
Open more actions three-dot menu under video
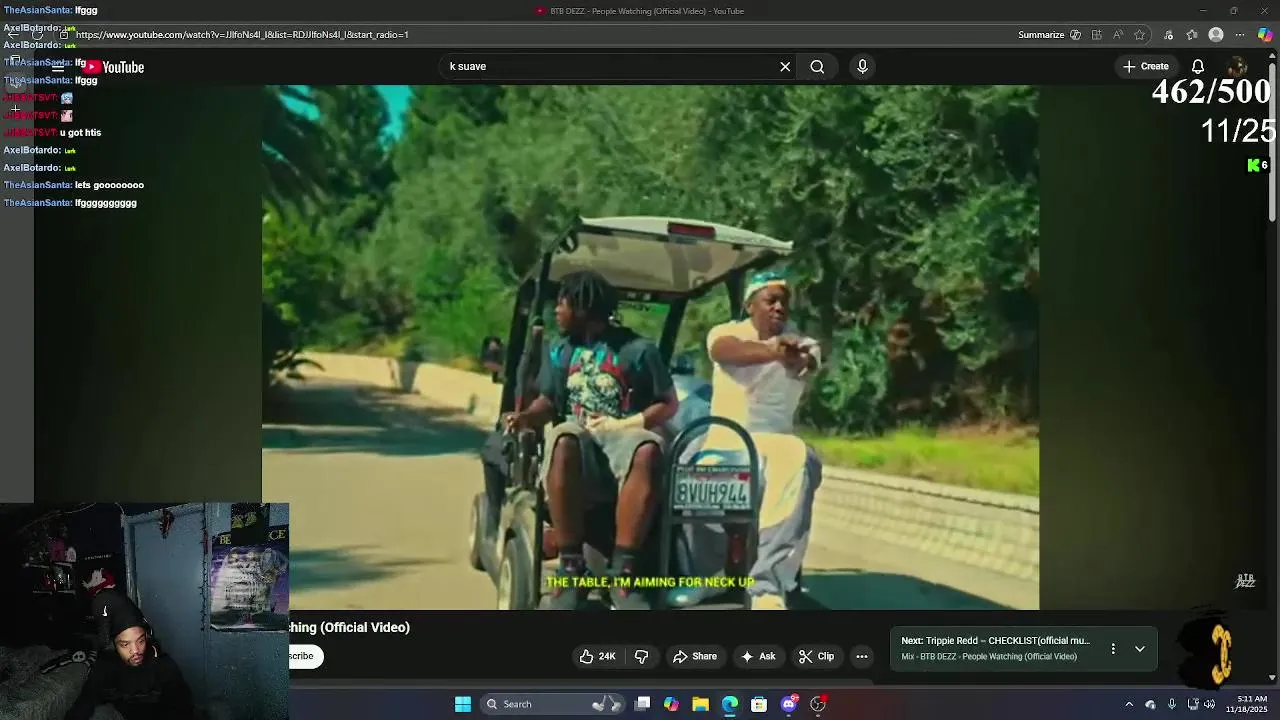862,656
